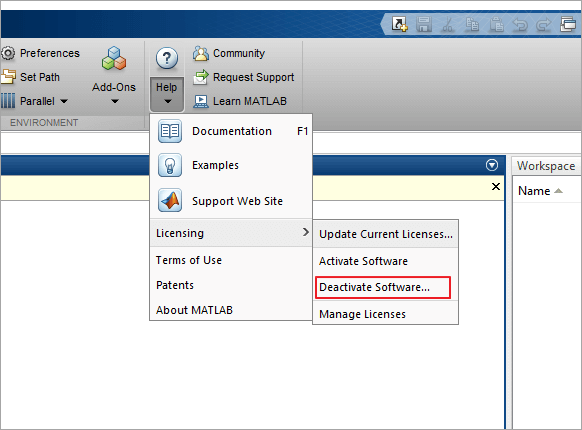Image resolution: width=582 pixels, height=430 pixels.
Task: Click the Preferences label
Action: click(50, 53)
